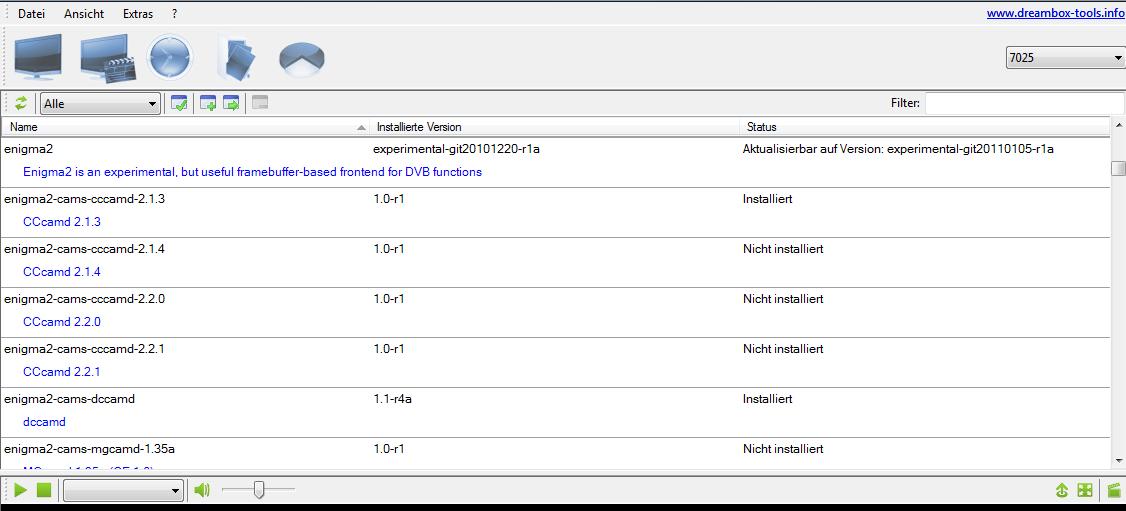Click the window icon with green plus

tap(208, 103)
